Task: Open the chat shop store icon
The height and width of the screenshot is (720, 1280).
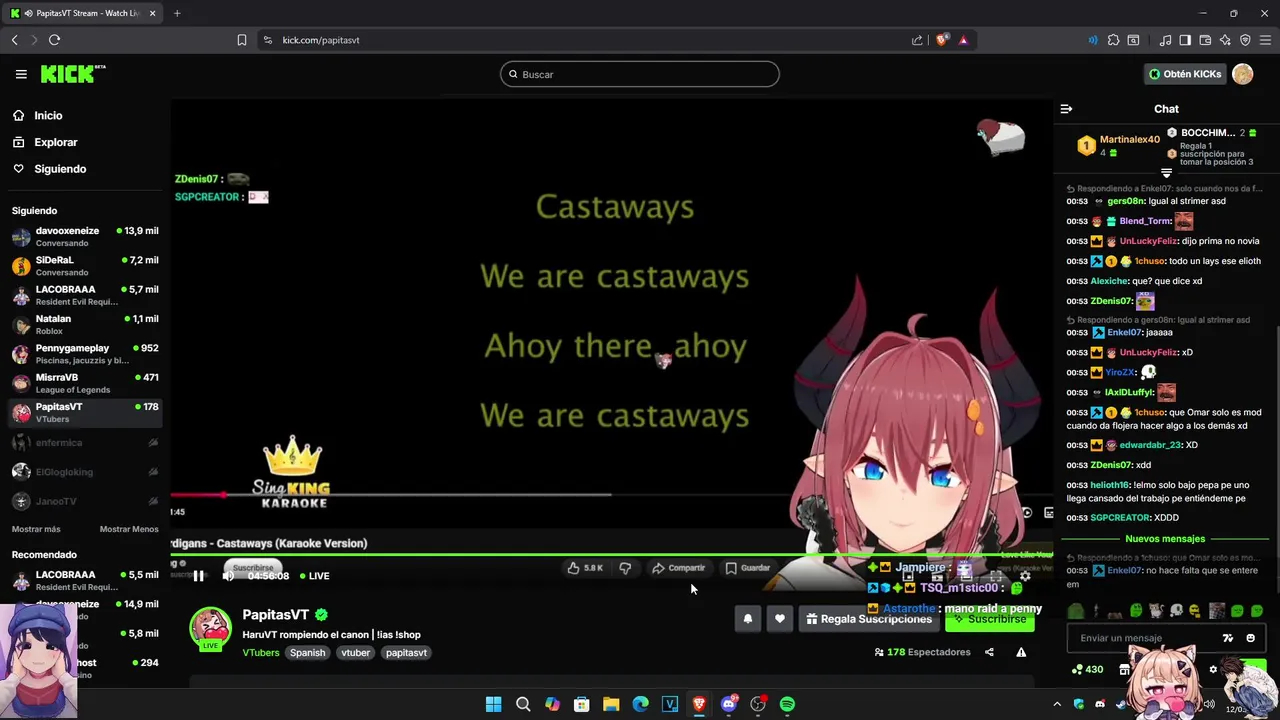Action: coord(1125,669)
